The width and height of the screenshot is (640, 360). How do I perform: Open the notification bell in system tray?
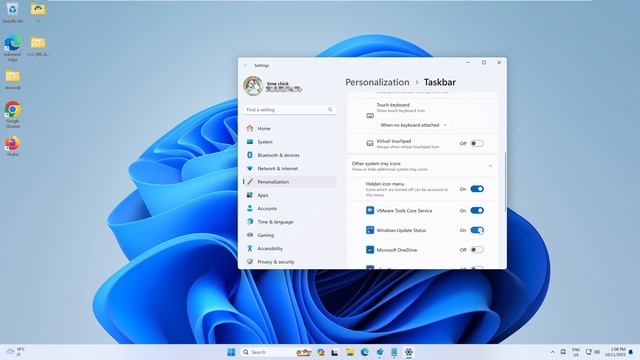pyautogui.click(x=631, y=352)
